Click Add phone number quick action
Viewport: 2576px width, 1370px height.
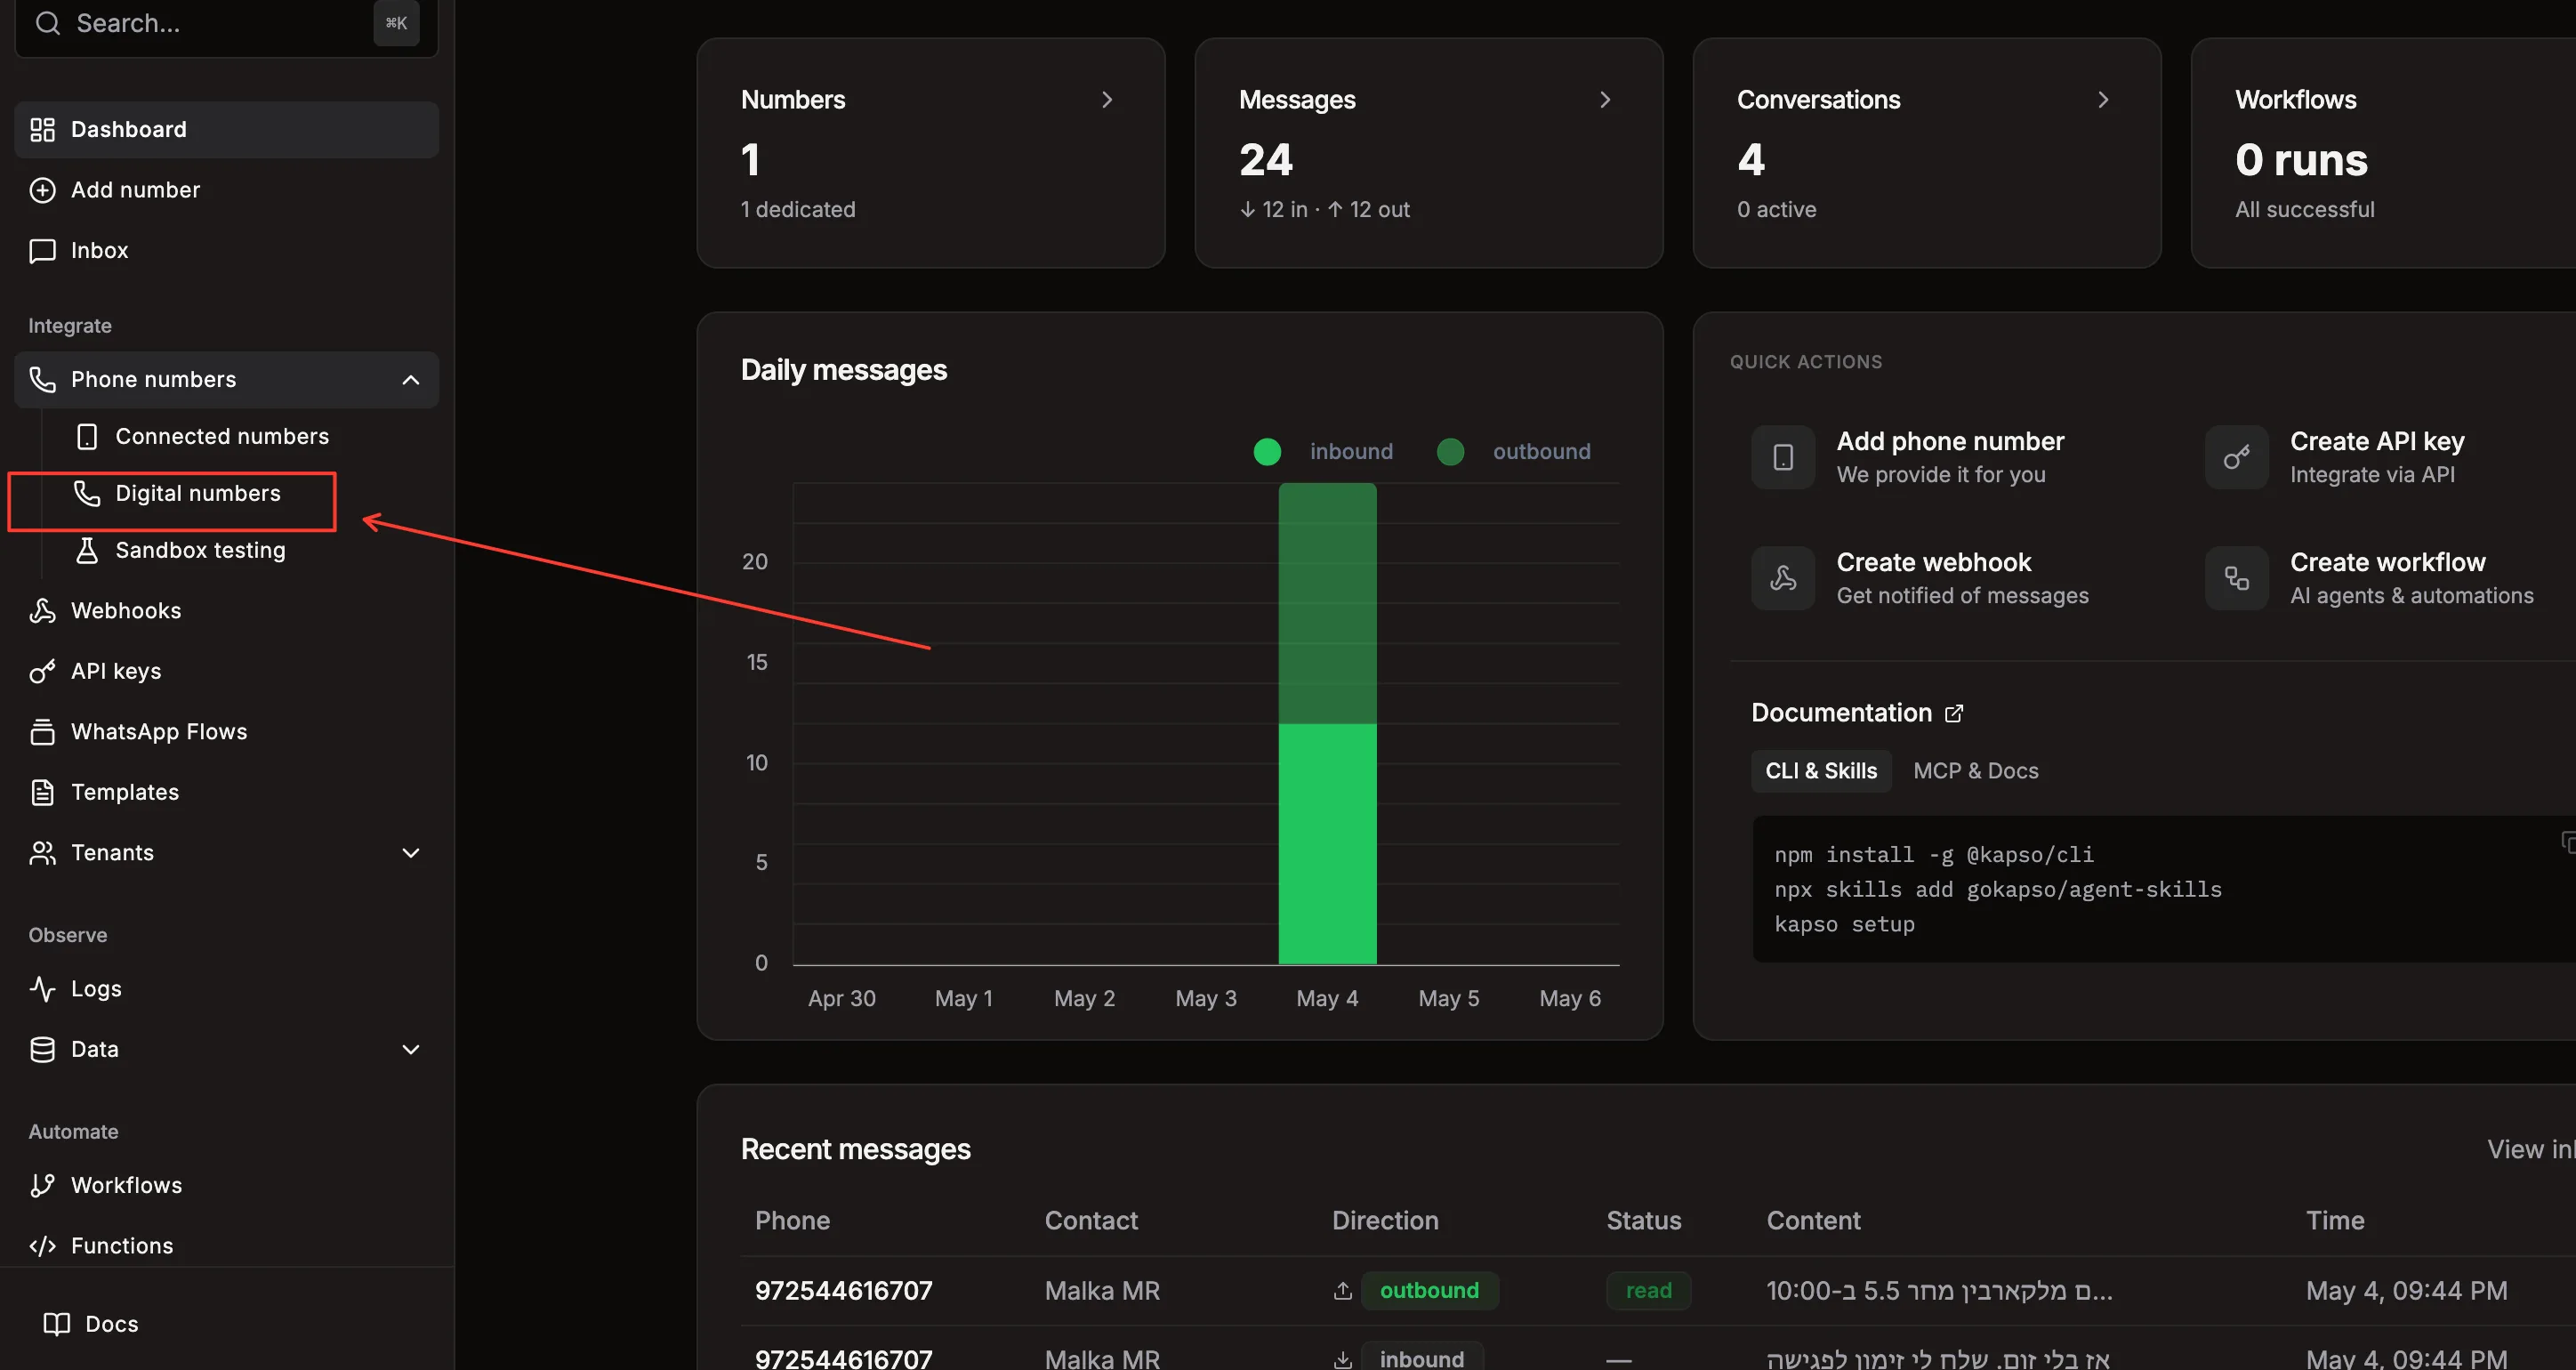1910,458
